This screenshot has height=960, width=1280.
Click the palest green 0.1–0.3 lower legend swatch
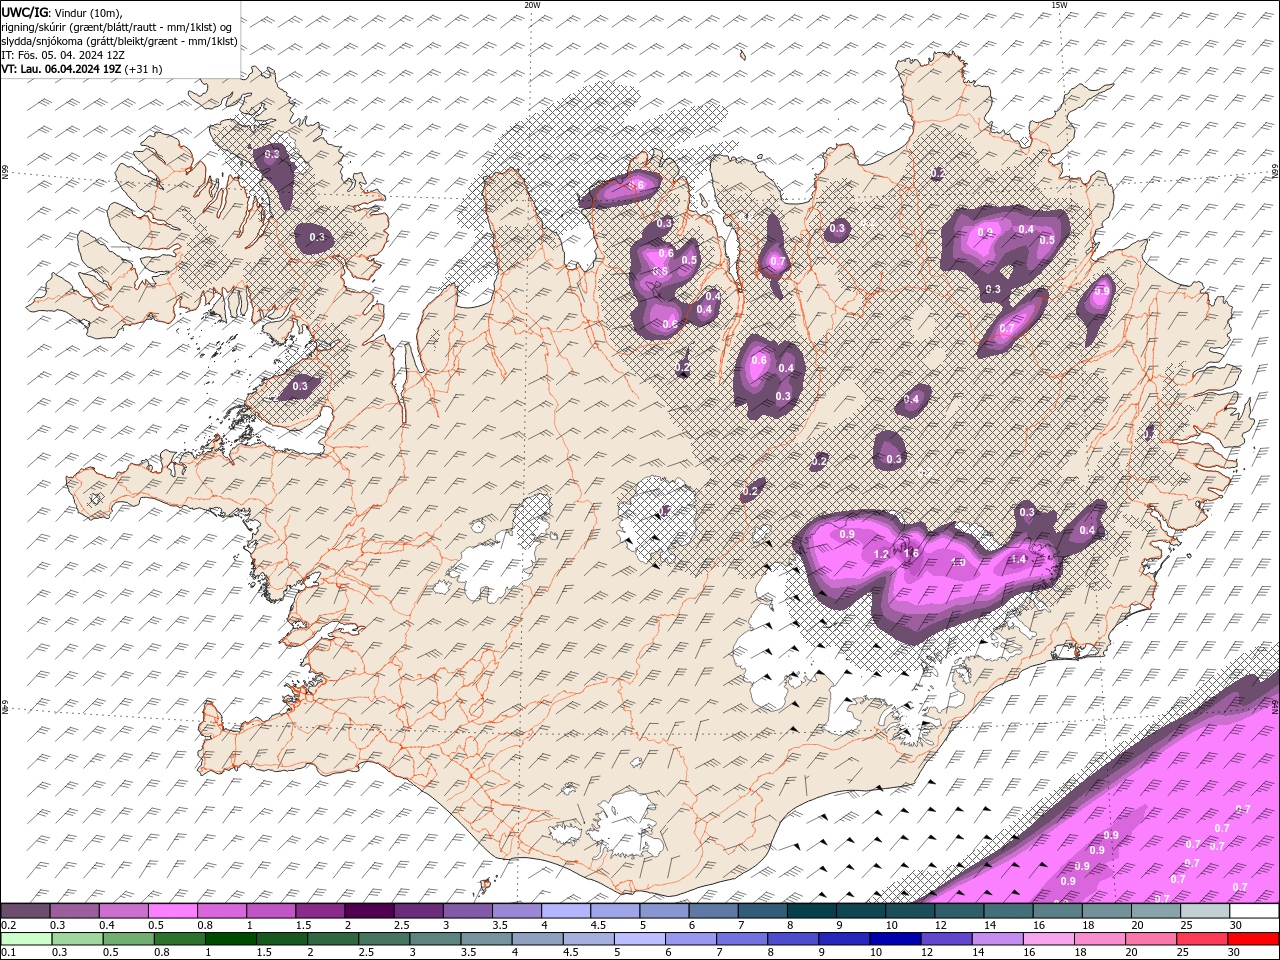[x=26, y=938]
